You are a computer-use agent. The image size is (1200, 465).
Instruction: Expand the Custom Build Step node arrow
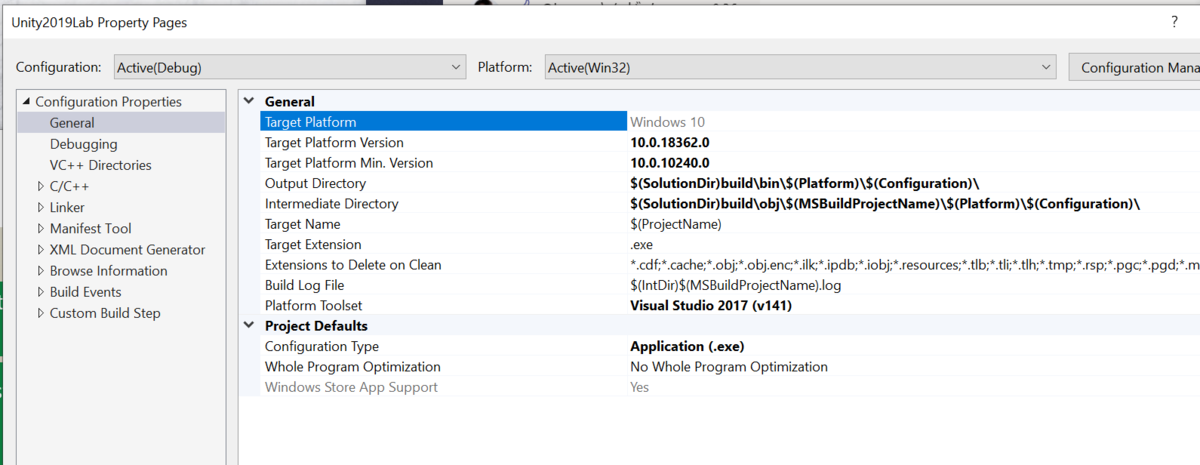click(x=41, y=312)
